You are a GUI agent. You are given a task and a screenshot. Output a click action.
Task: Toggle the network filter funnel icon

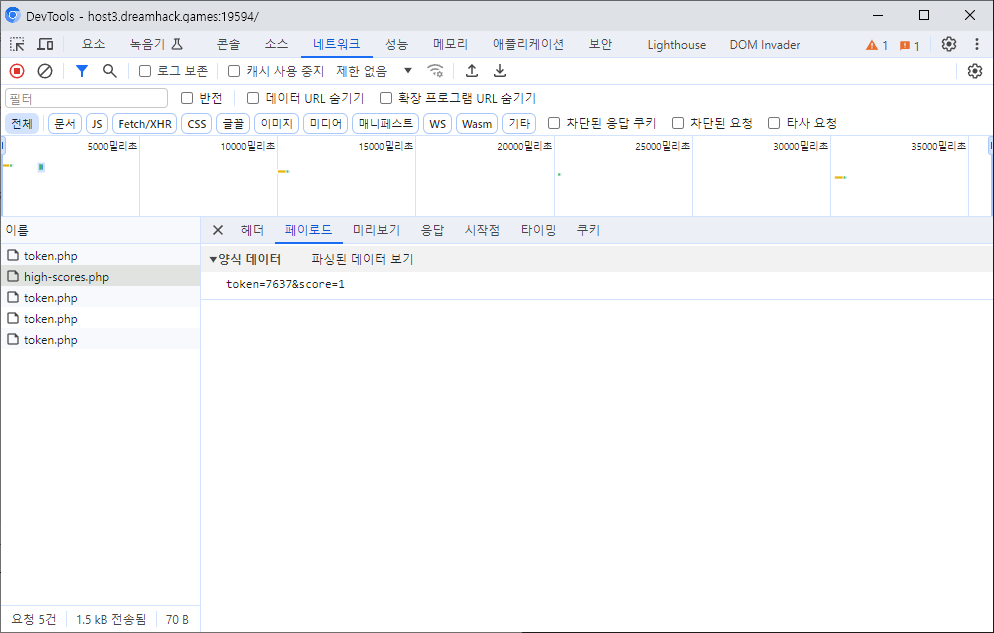click(x=82, y=71)
